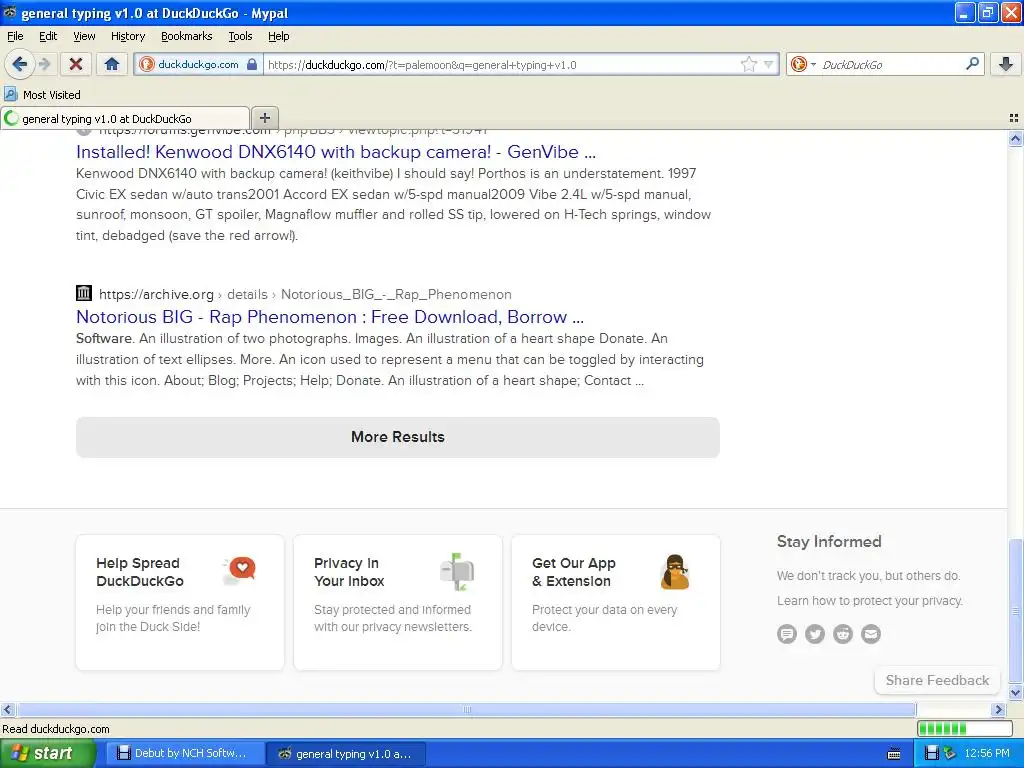Click the horizontal scrollbar right arrow
The height and width of the screenshot is (768, 1024).
coord(999,709)
